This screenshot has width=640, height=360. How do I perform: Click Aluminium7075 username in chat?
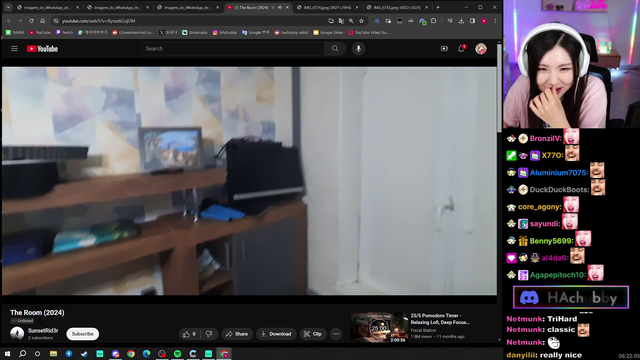(x=559, y=173)
